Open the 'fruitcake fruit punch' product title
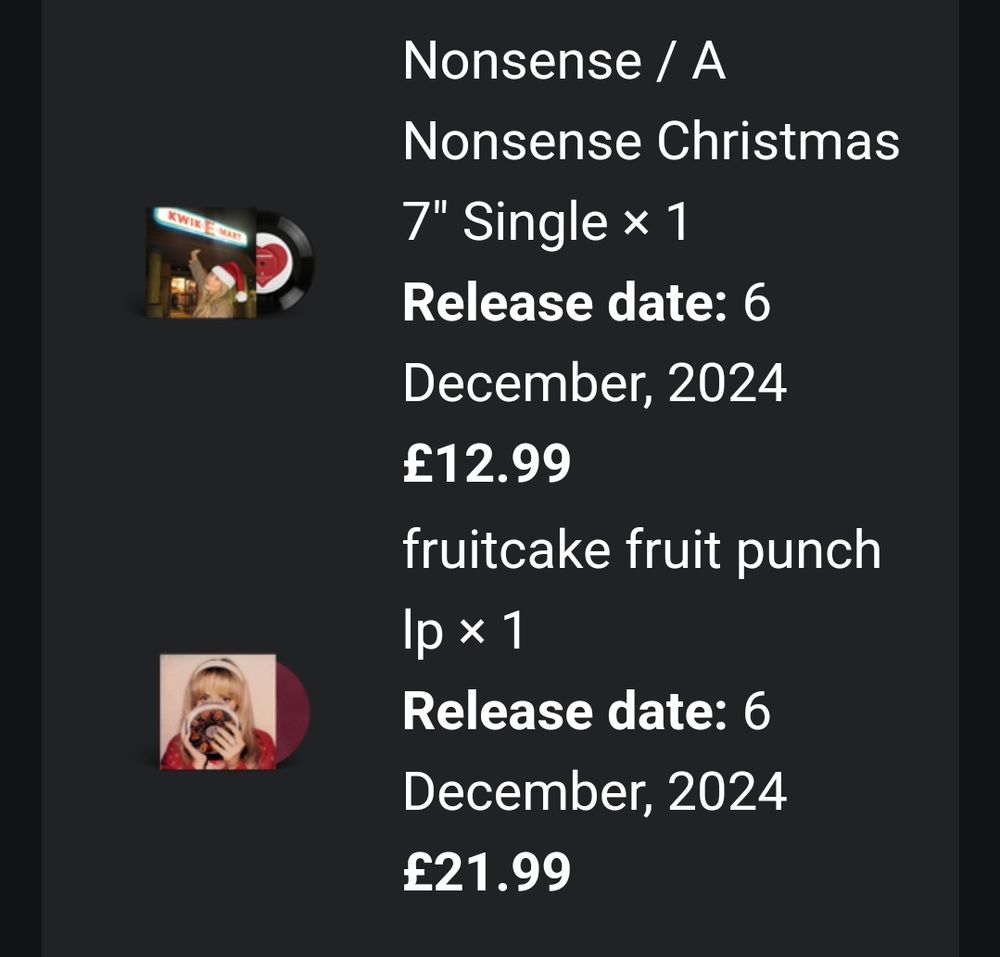The width and height of the screenshot is (1000, 957). (642, 550)
